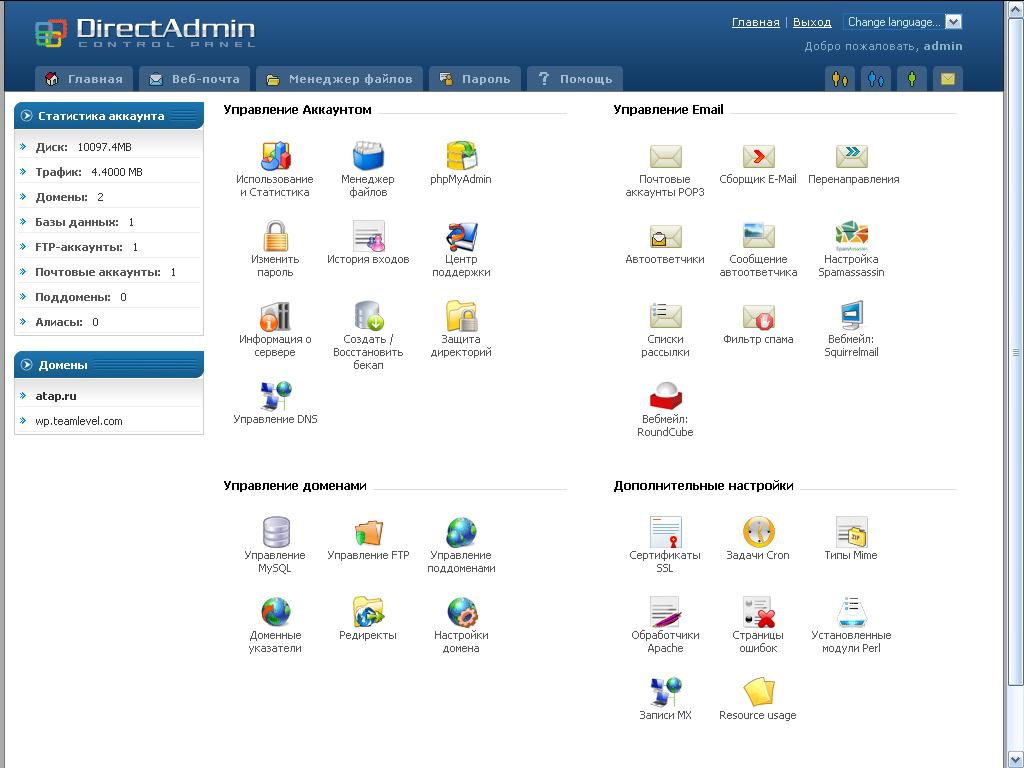Open the Менеджер файлов tab
The image size is (1024, 768).
[339, 79]
